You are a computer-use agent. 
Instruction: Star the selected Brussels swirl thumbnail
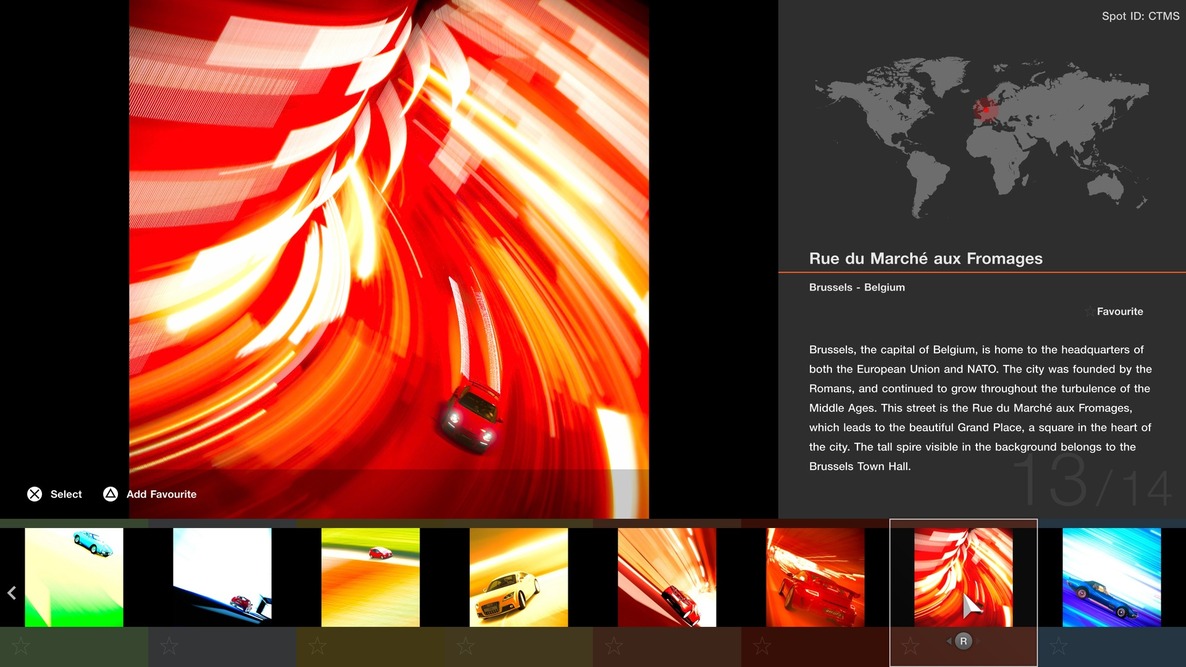coord(909,646)
